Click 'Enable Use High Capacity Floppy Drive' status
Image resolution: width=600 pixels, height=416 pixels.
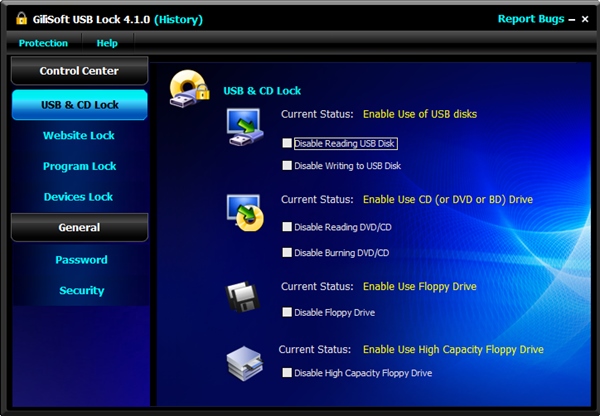click(453, 349)
